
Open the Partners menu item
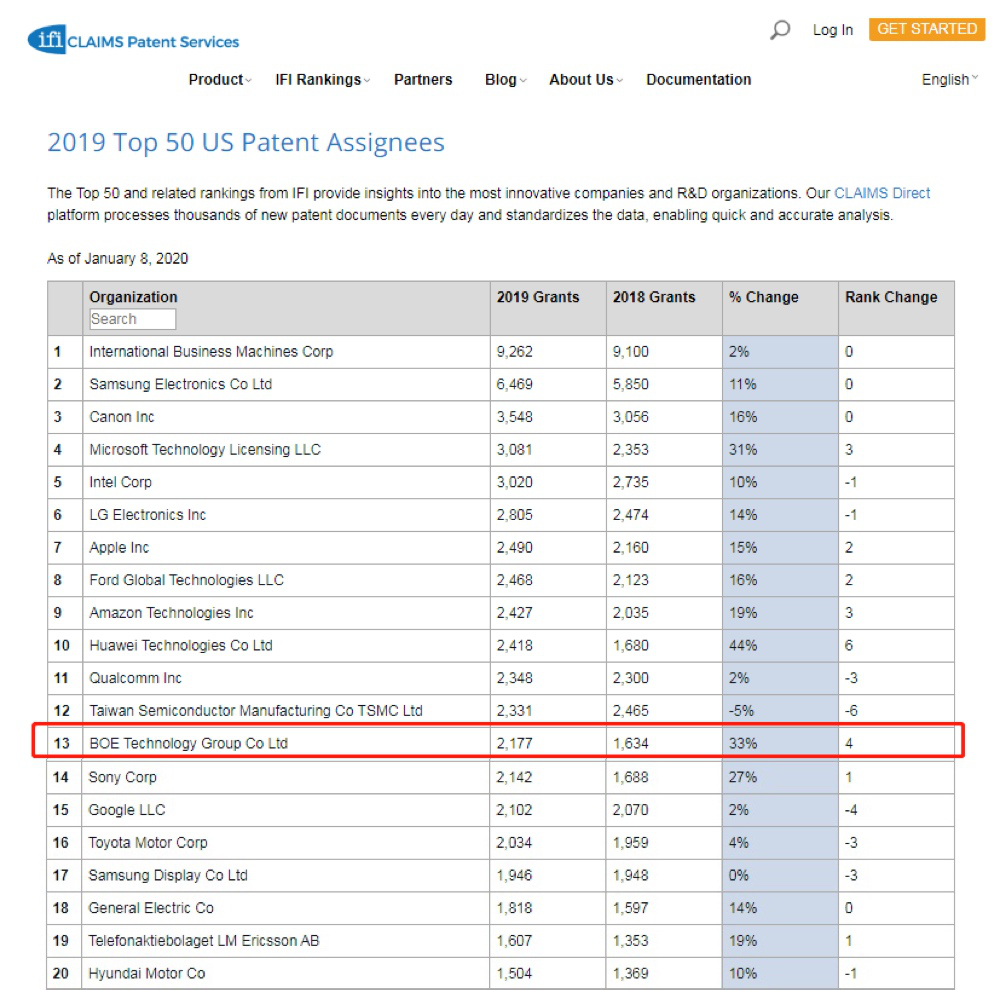[x=422, y=80]
